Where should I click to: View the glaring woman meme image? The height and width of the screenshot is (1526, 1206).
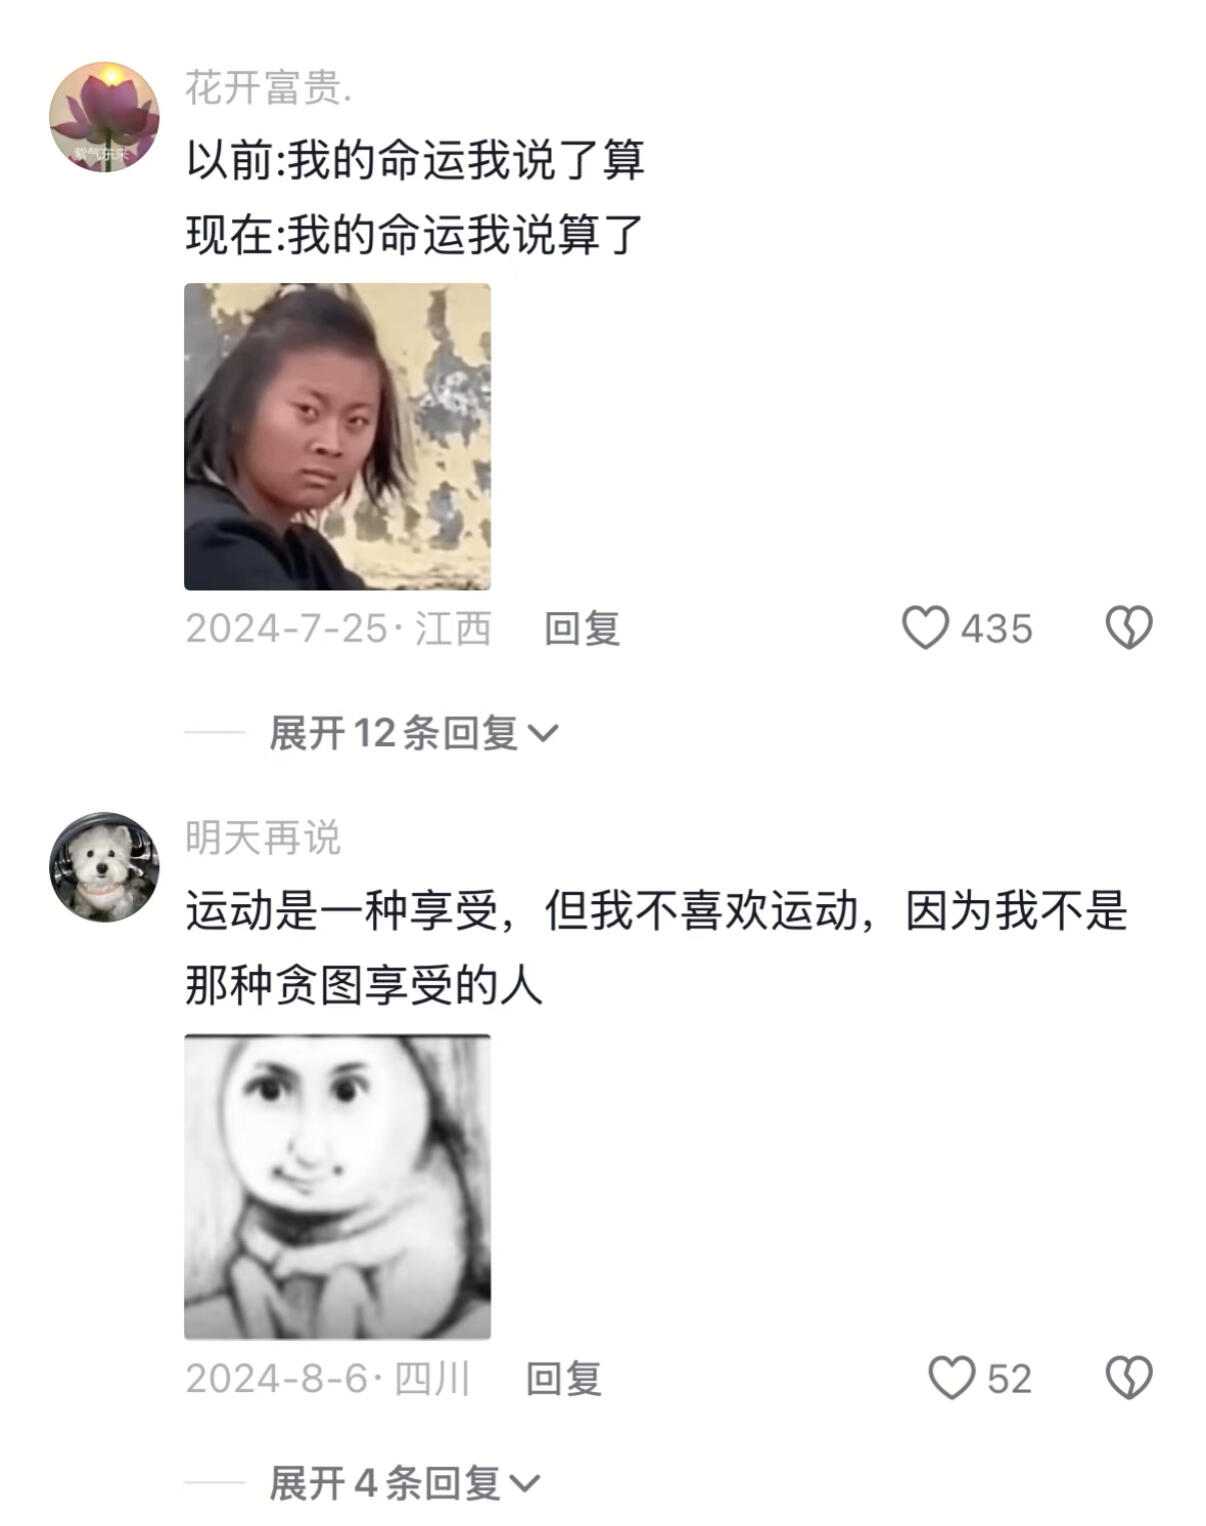tap(337, 437)
